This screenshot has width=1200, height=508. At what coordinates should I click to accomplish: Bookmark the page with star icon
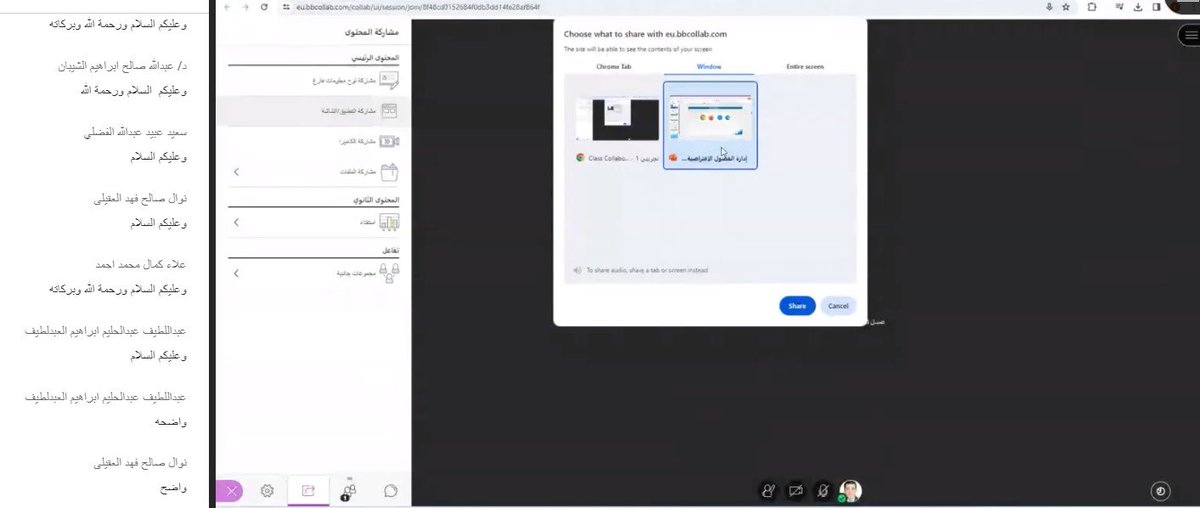pos(1066,7)
